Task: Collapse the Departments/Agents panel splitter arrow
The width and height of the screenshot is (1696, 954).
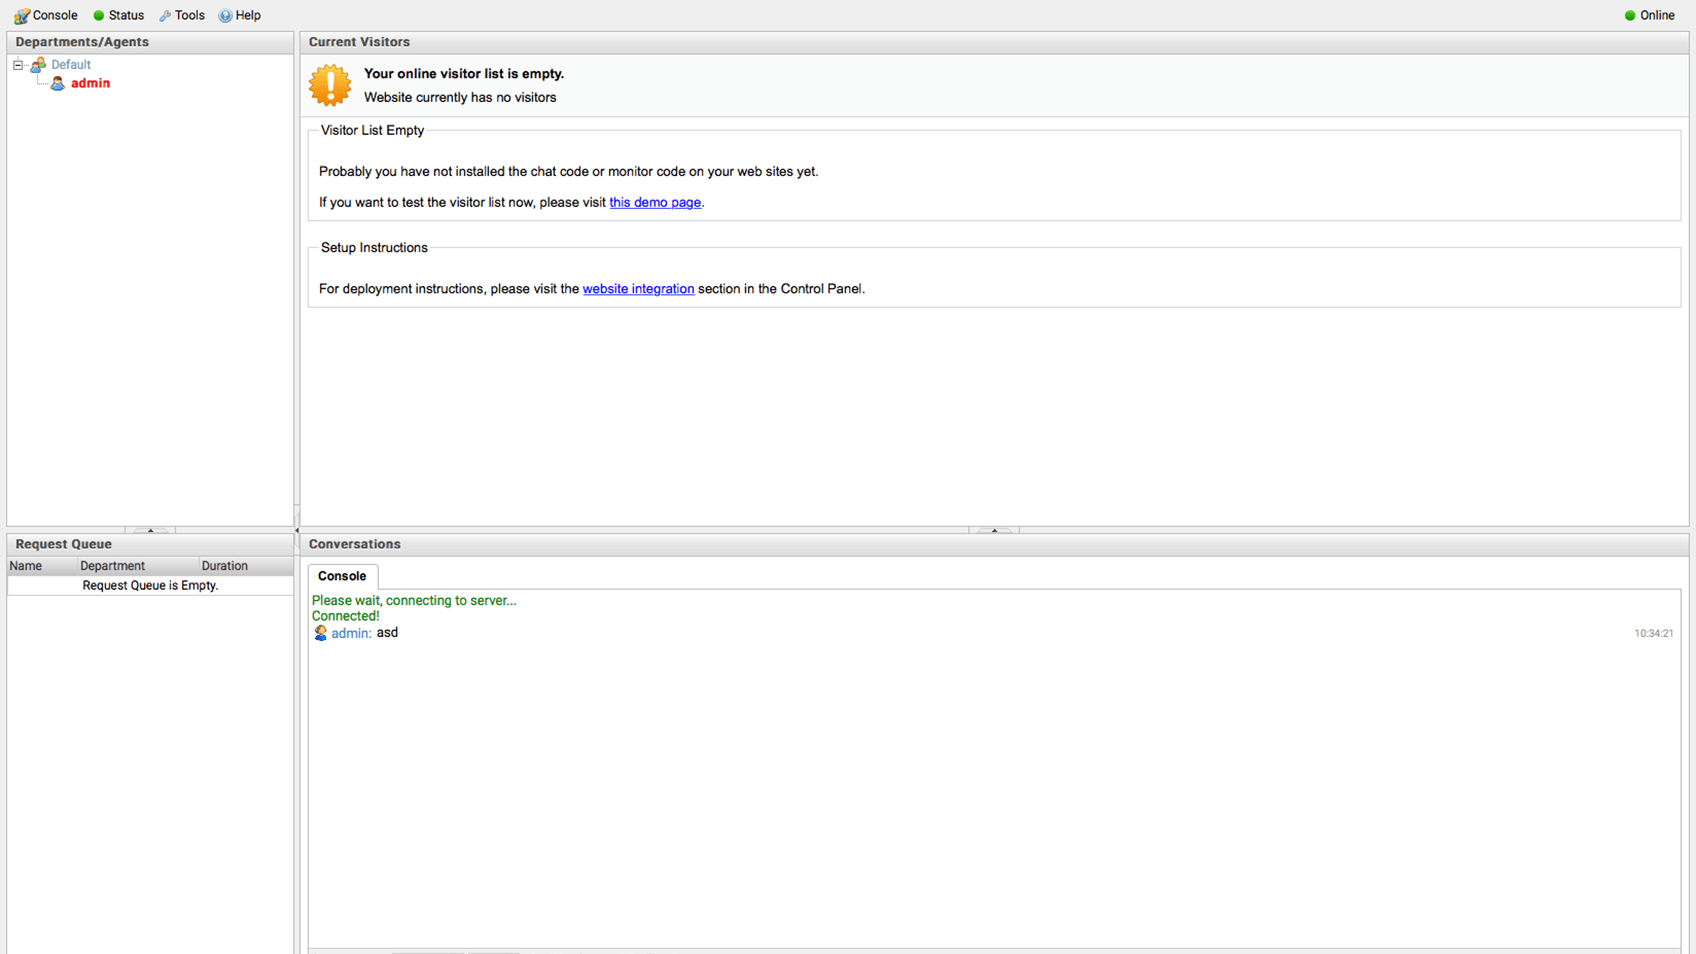Action: click(150, 530)
